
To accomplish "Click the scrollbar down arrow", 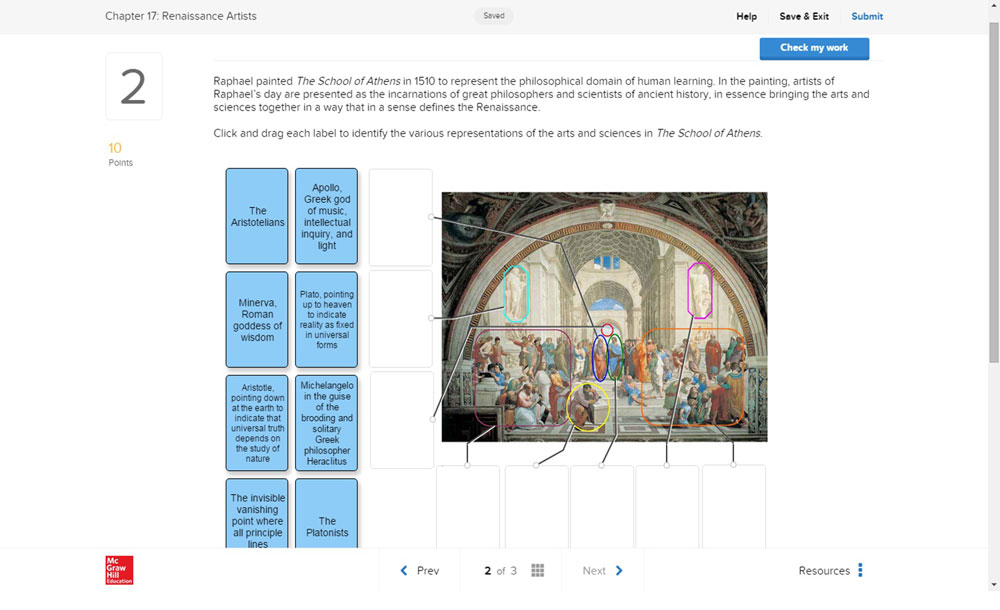I will 994,584.
